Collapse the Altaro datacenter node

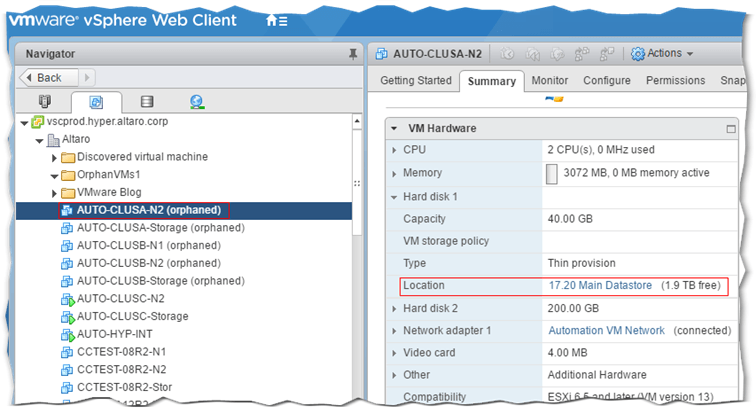[x=40, y=141]
